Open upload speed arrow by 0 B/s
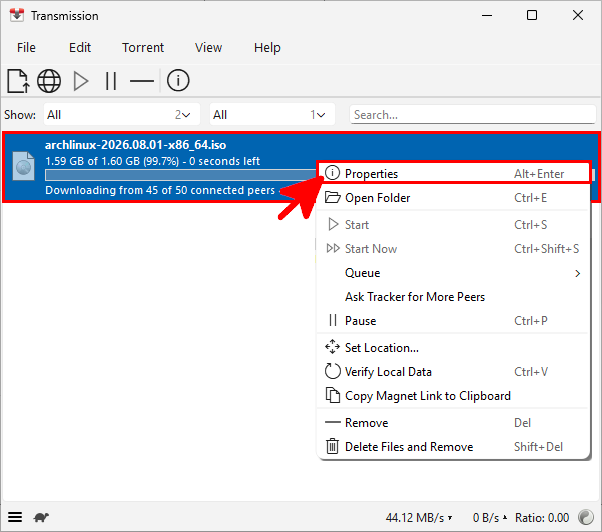 click(505, 517)
